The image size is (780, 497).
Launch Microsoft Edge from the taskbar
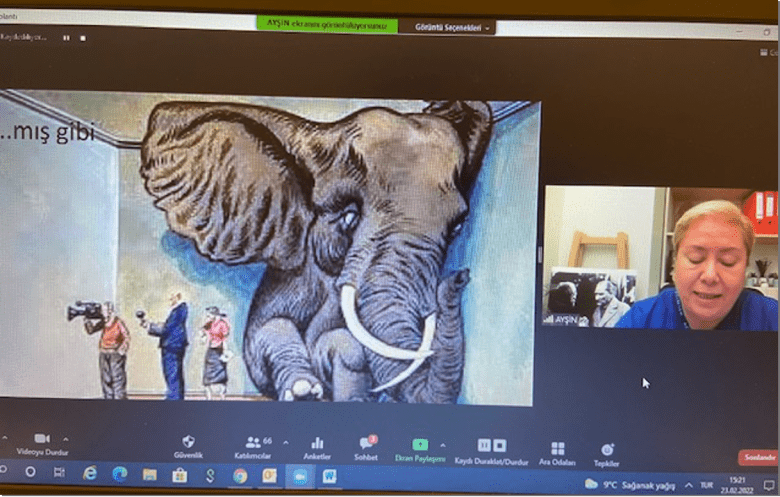[x=119, y=474]
